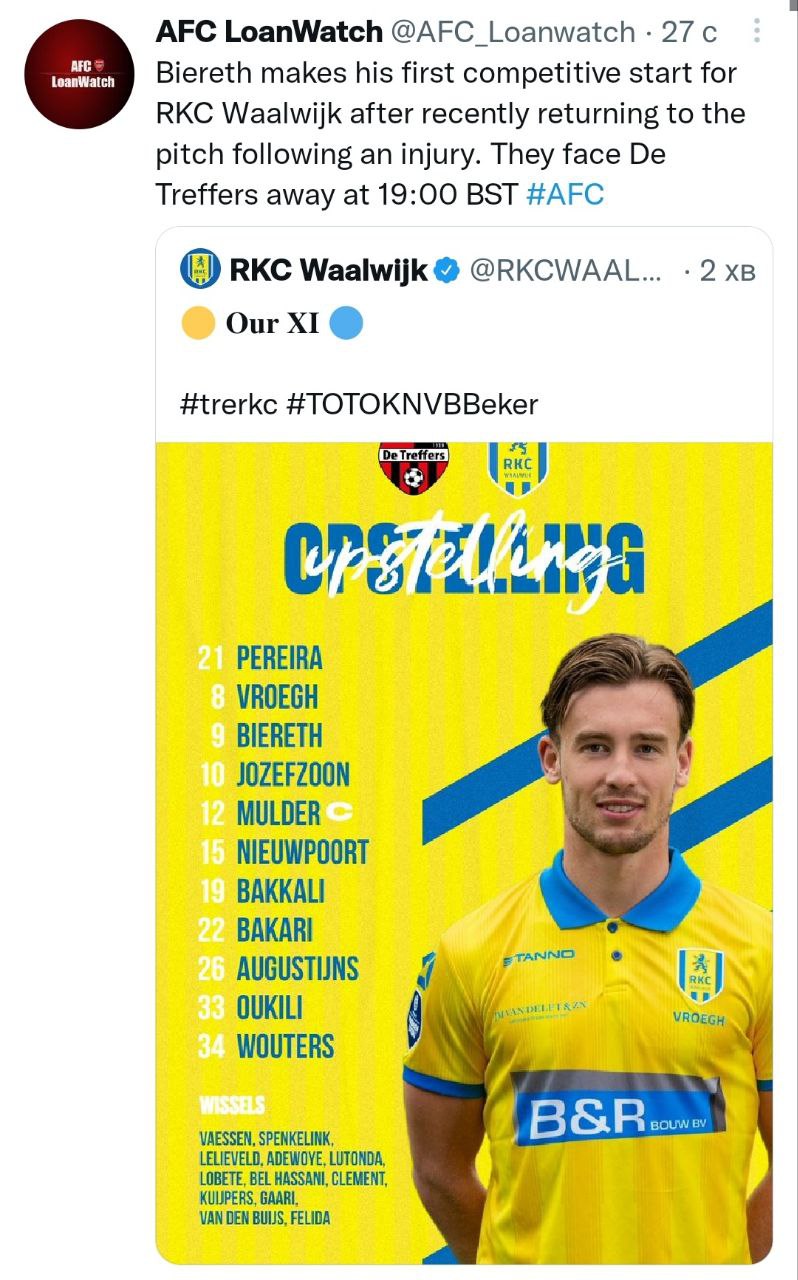
Task: Open the #trerkc hashtag
Action: 229,404
